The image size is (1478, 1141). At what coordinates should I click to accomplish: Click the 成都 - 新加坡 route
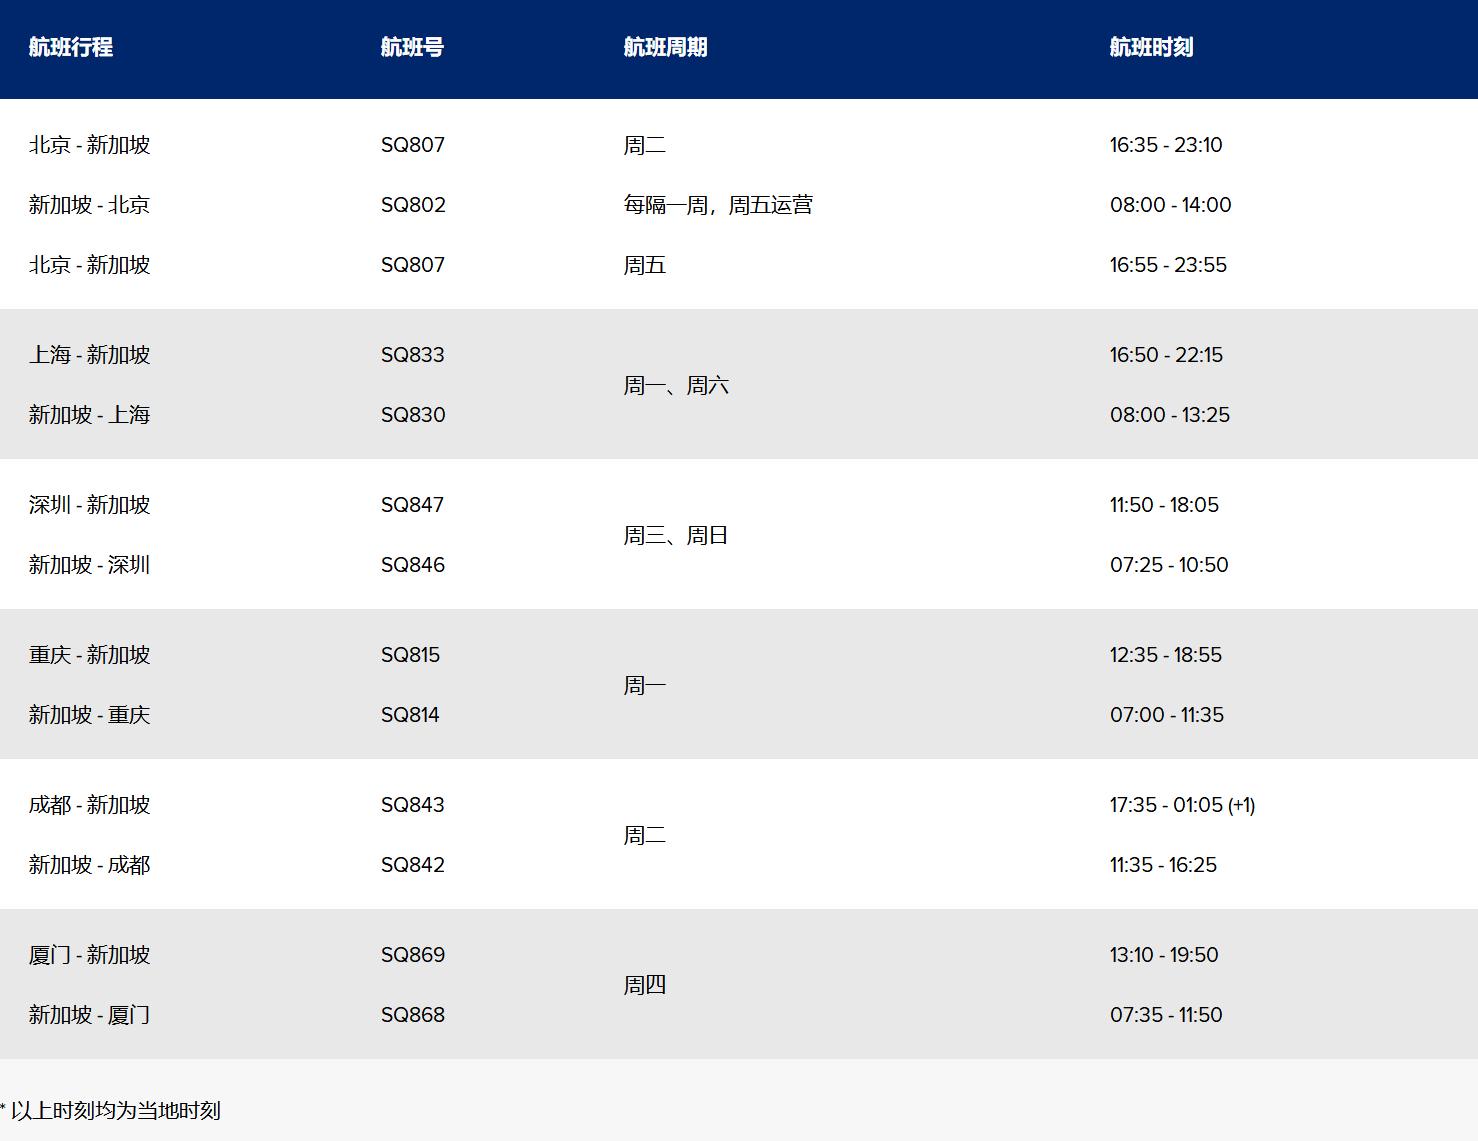tap(89, 805)
